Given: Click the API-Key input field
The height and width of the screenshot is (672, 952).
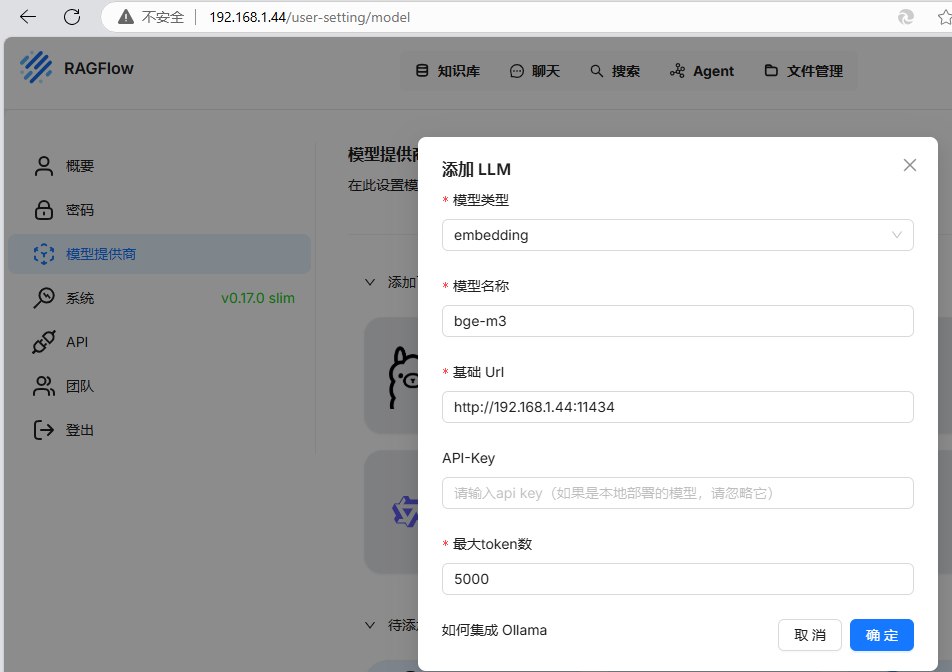Looking at the screenshot, I should (x=677, y=493).
